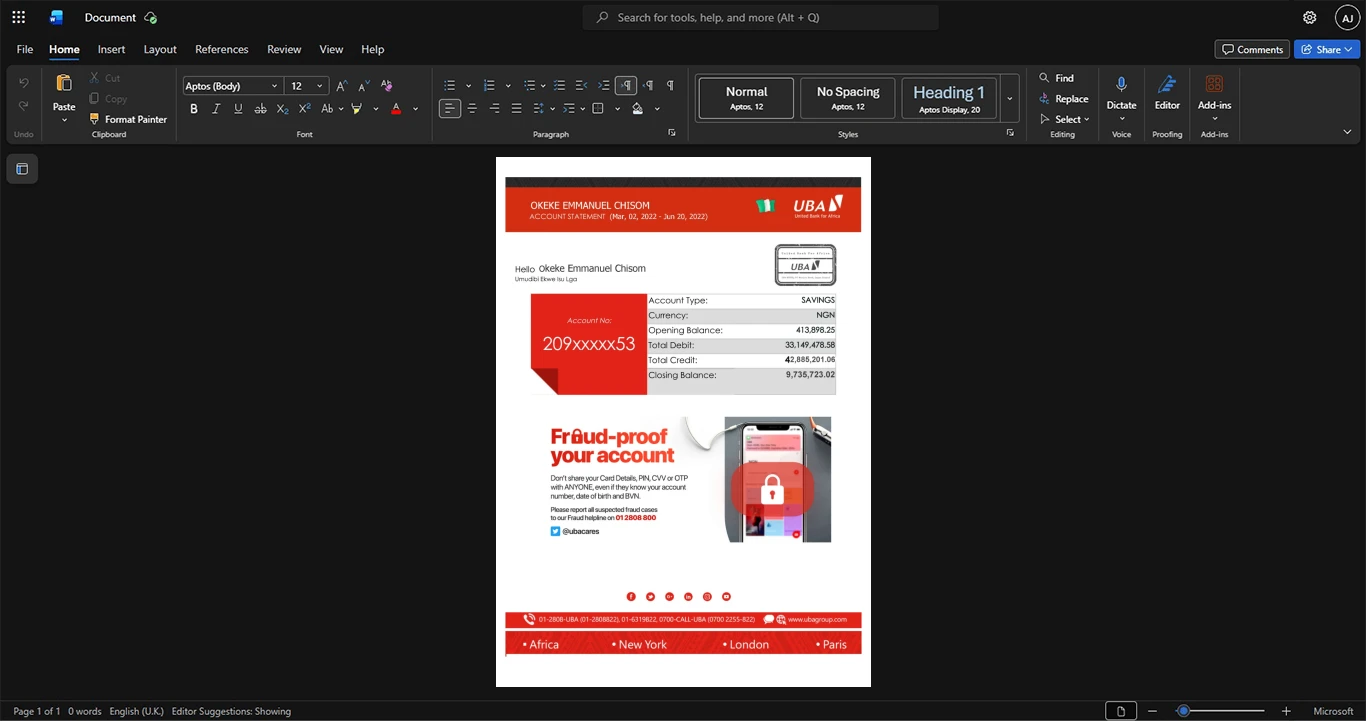
Task: Increase font size with grow font icon
Action: coord(342,86)
